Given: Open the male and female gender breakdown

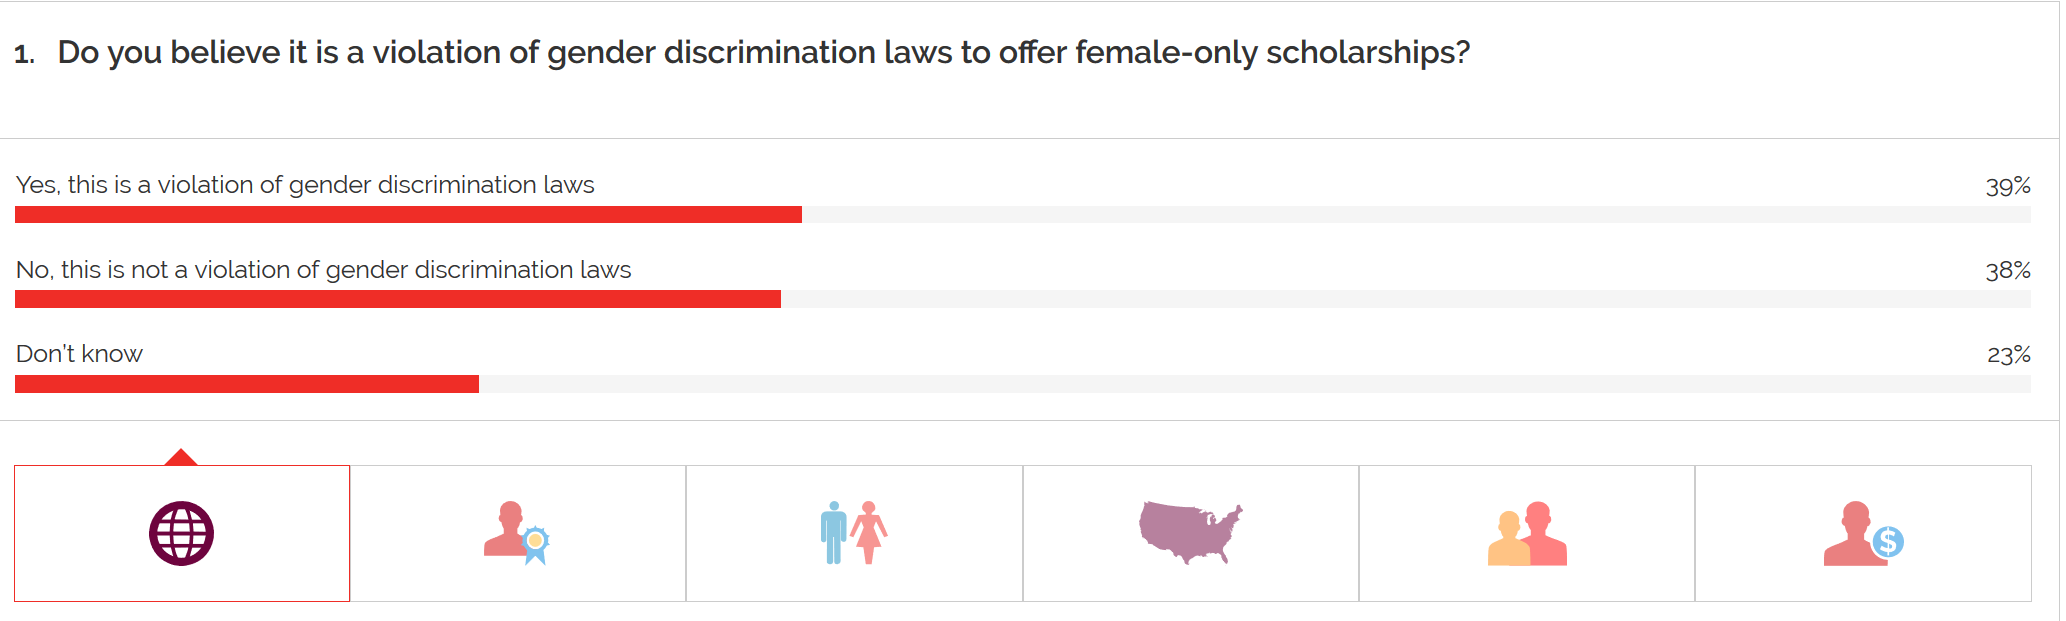Looking at the screenshot, I should 853,533.
